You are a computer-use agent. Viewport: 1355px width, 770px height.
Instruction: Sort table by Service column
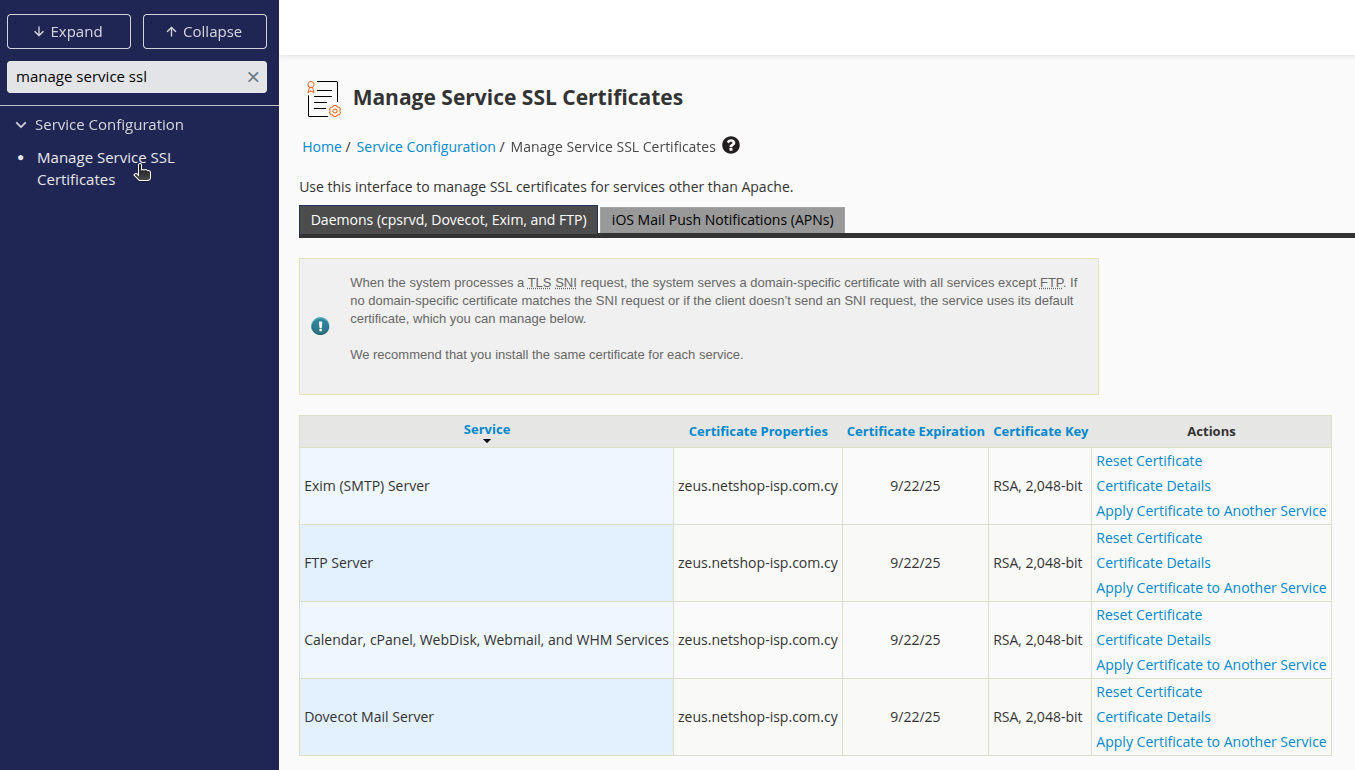point(487,429)
